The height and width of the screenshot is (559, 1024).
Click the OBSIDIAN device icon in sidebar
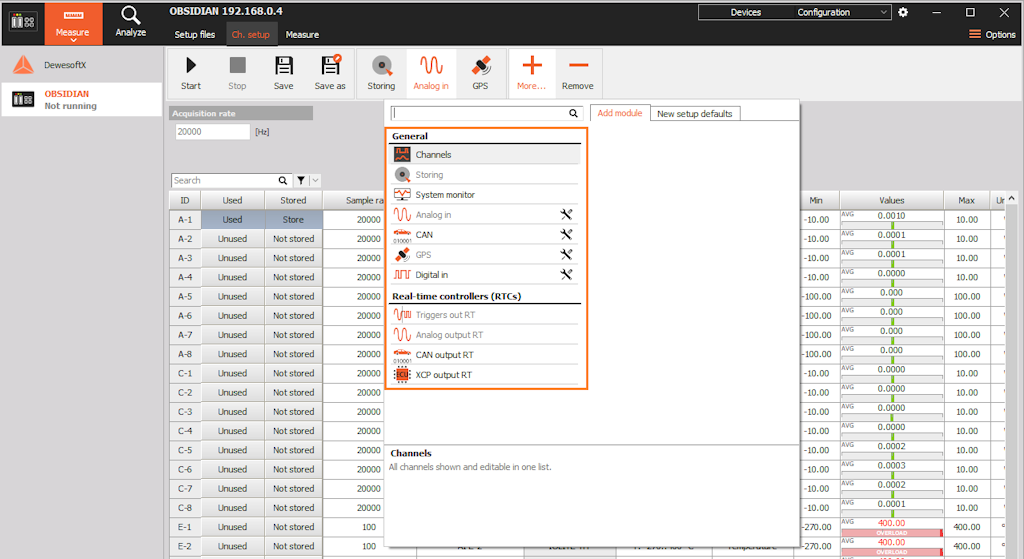coord(23,99)
